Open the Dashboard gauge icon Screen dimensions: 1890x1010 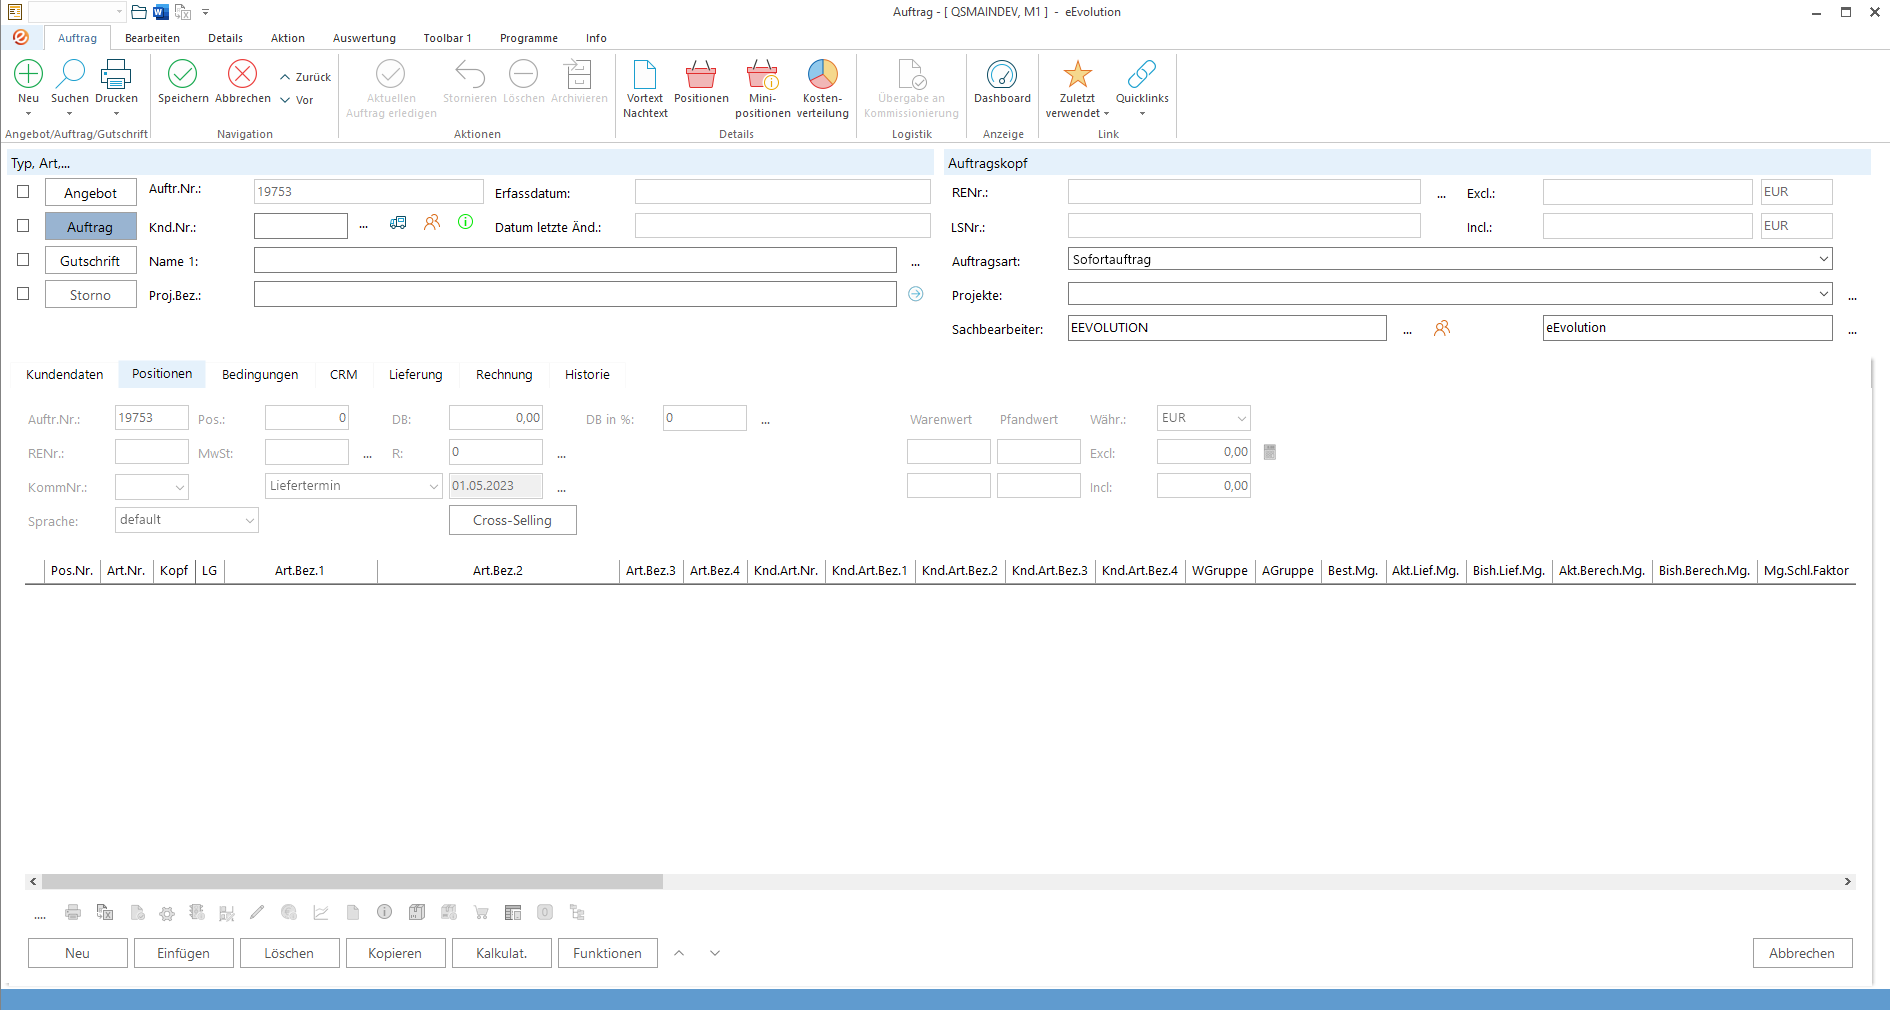pos(1002,74)
